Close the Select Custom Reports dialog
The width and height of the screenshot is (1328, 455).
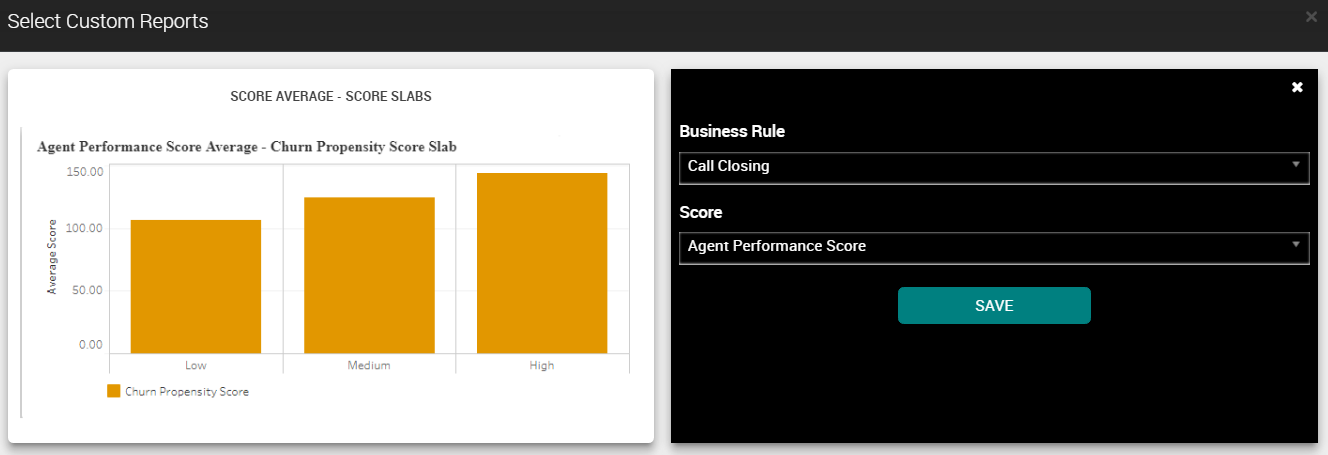click(x=1311, y=16)
